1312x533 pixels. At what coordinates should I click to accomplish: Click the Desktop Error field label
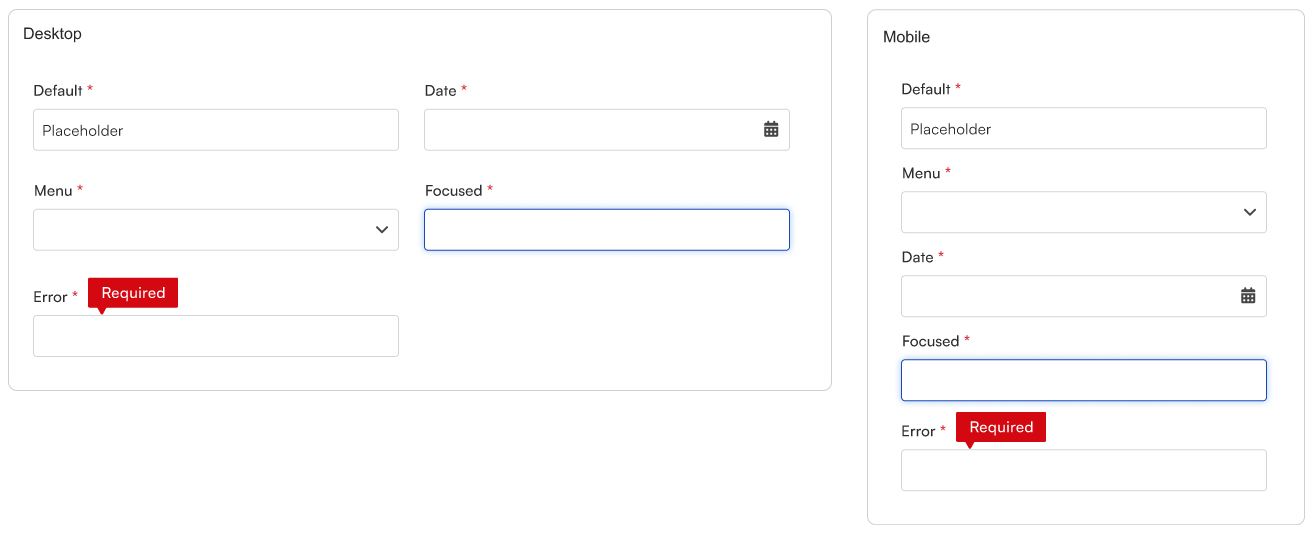tap(50, 297)
